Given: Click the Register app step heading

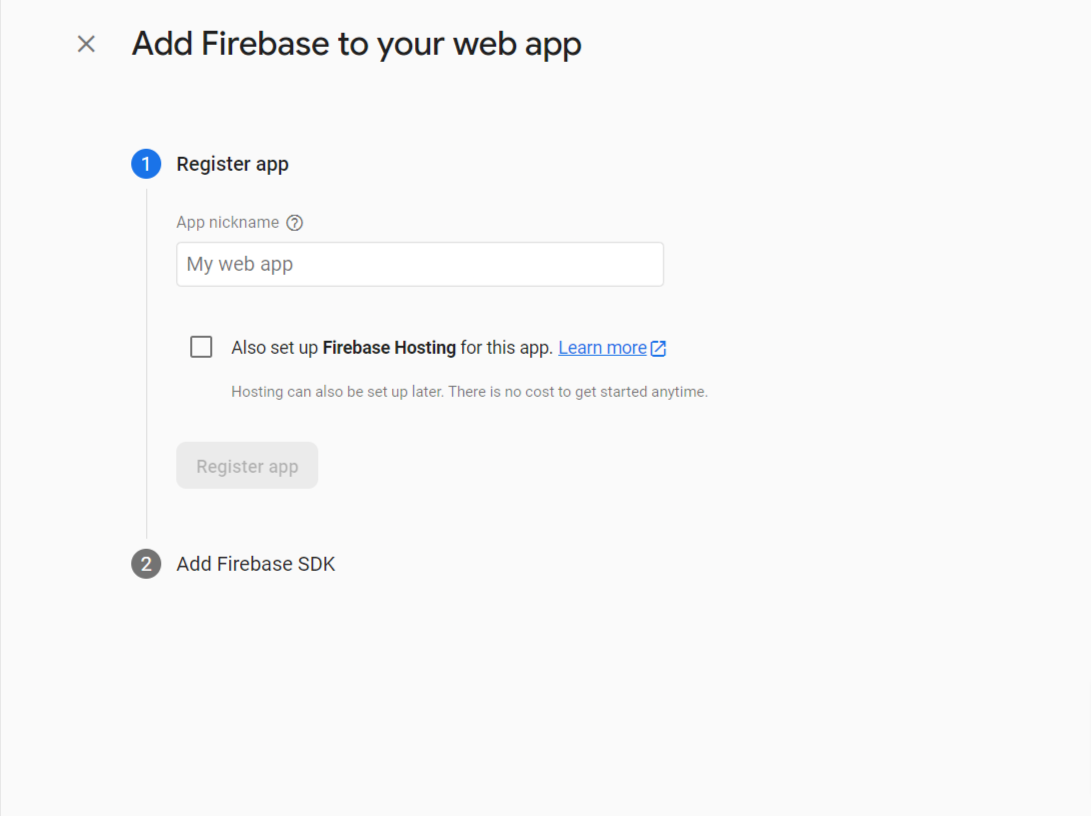Looking at the screenshot, I should tap(232, 164).
